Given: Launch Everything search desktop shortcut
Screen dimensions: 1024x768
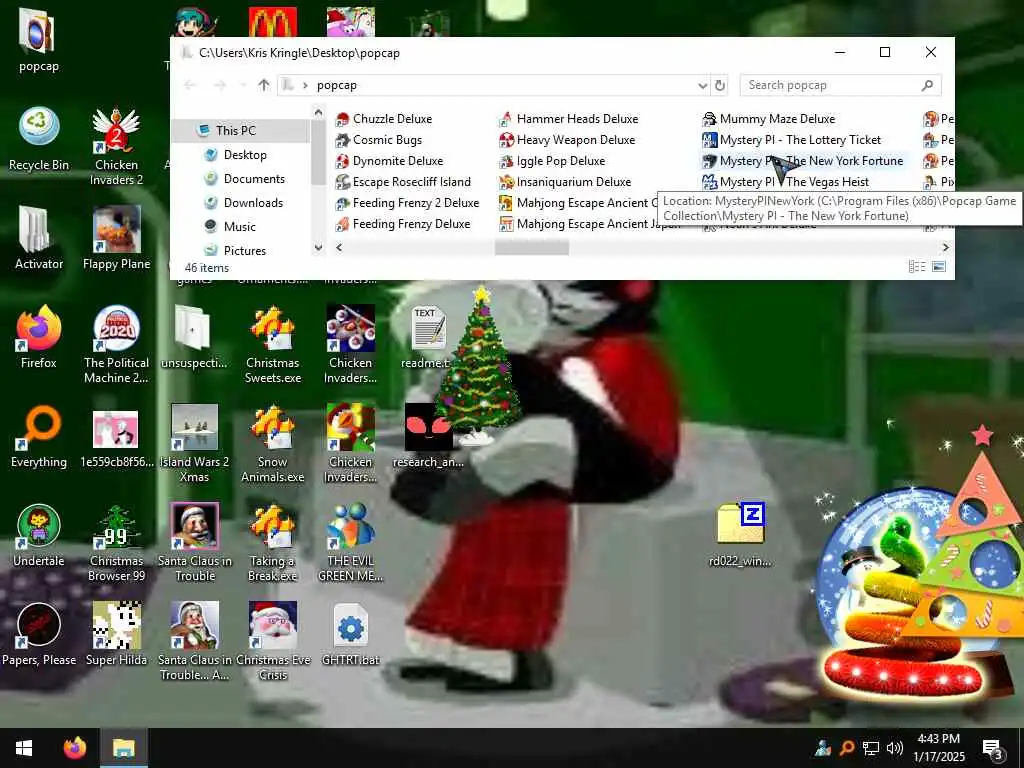Looking at the screenshot, I should click(x=39, y=436).
